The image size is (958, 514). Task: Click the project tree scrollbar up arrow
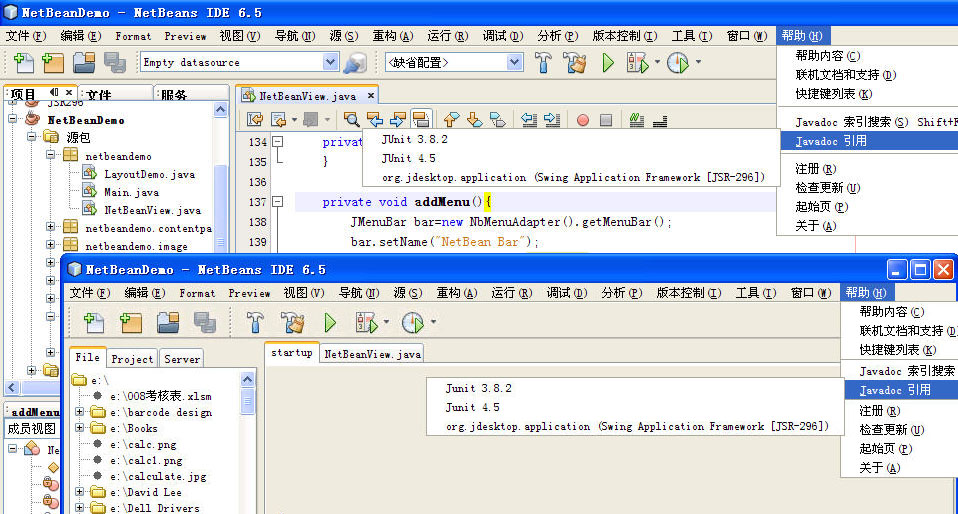221,109
